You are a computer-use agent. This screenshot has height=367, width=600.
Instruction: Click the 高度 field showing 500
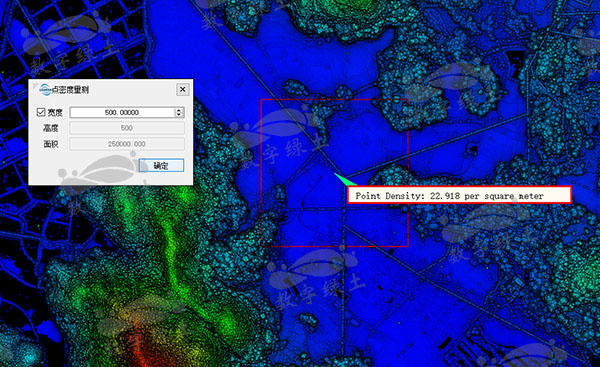127,128
